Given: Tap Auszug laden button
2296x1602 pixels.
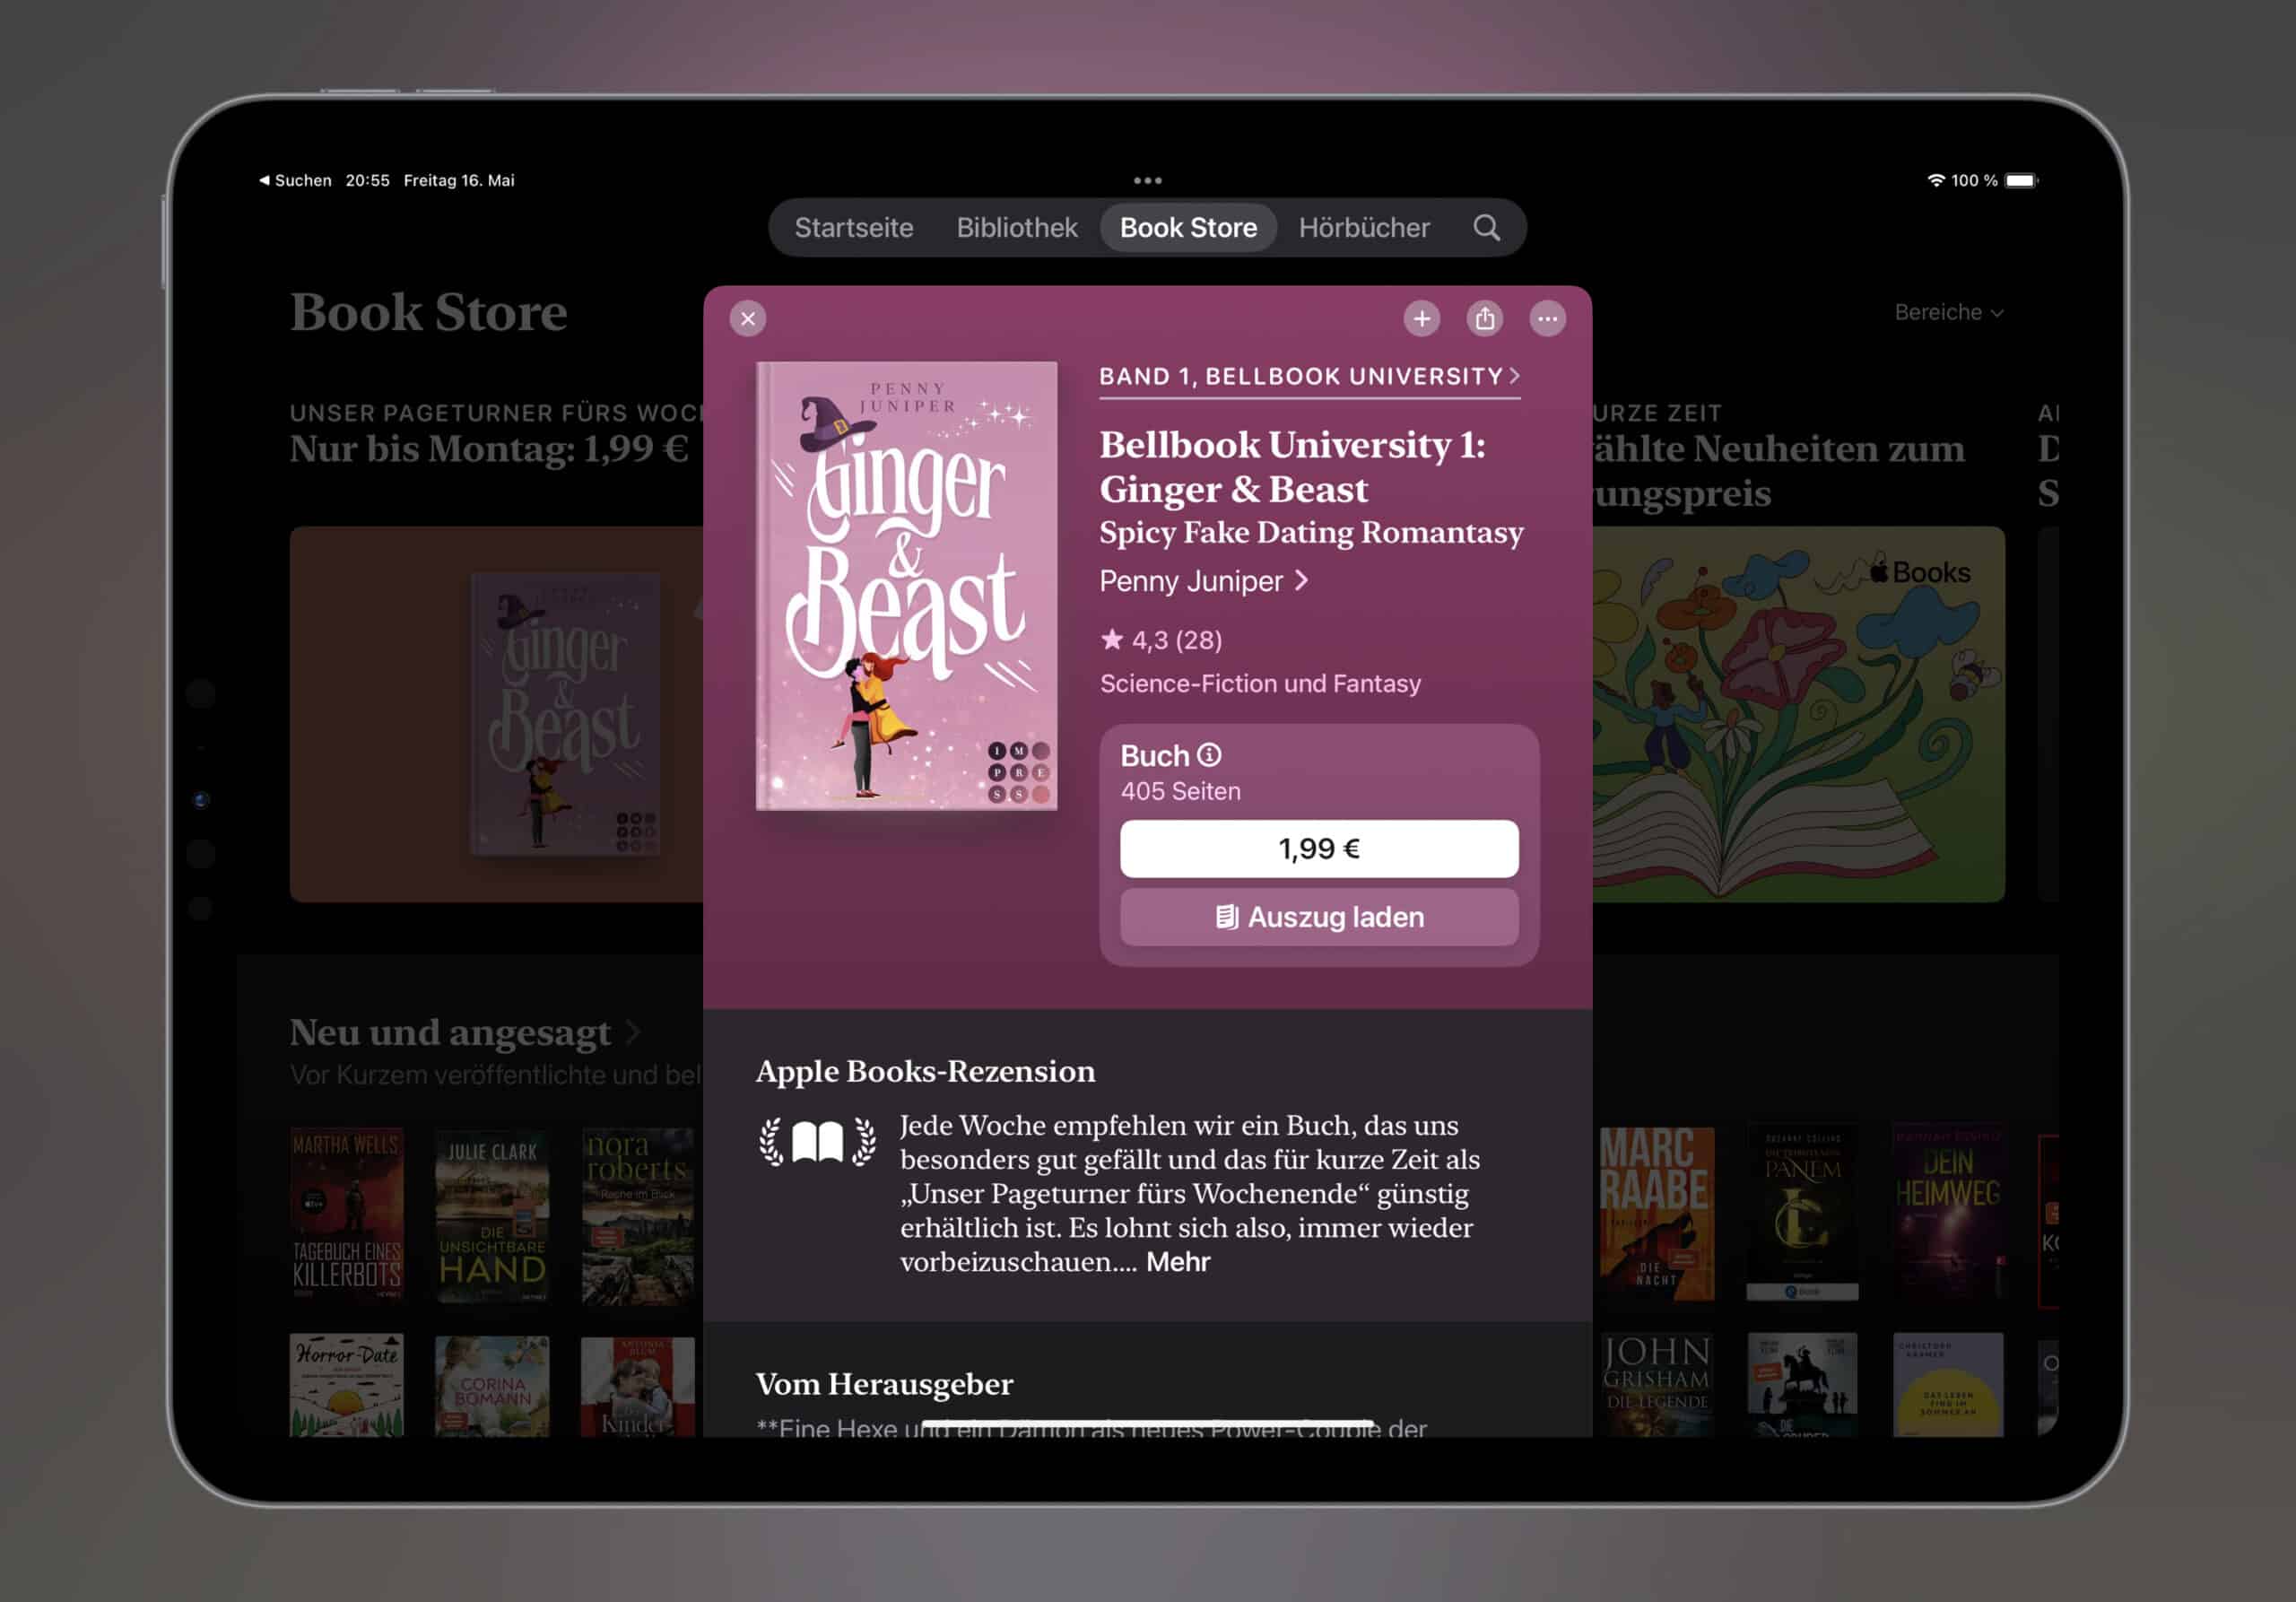Looking at the screenshot, I should [x=1318, y=917].
